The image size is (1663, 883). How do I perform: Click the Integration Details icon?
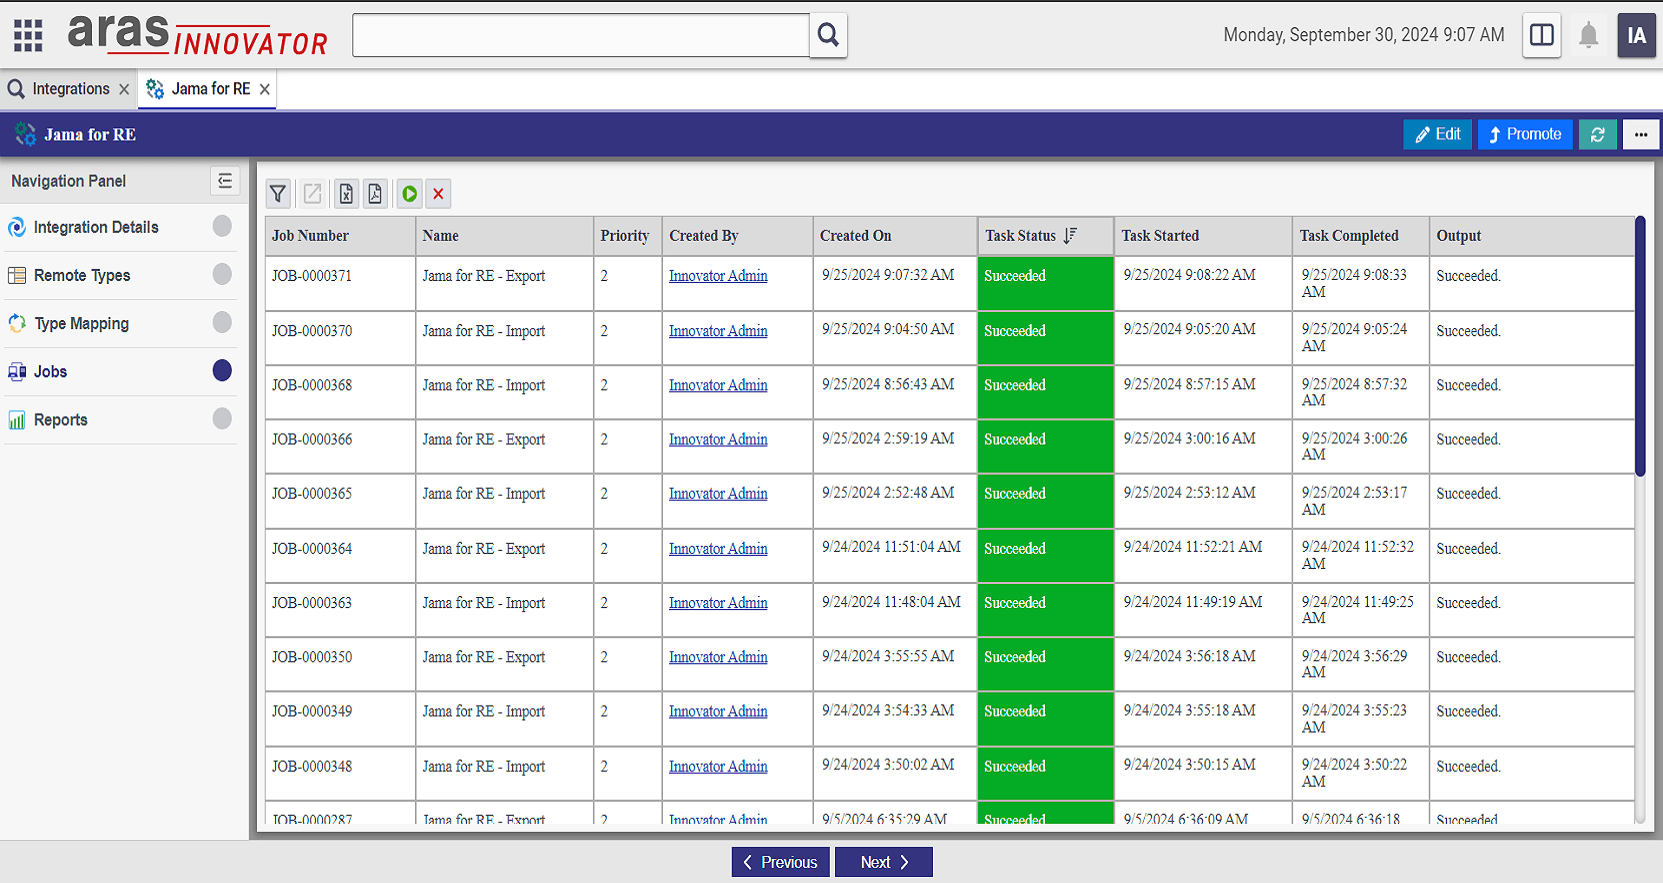tap(17, 227)
